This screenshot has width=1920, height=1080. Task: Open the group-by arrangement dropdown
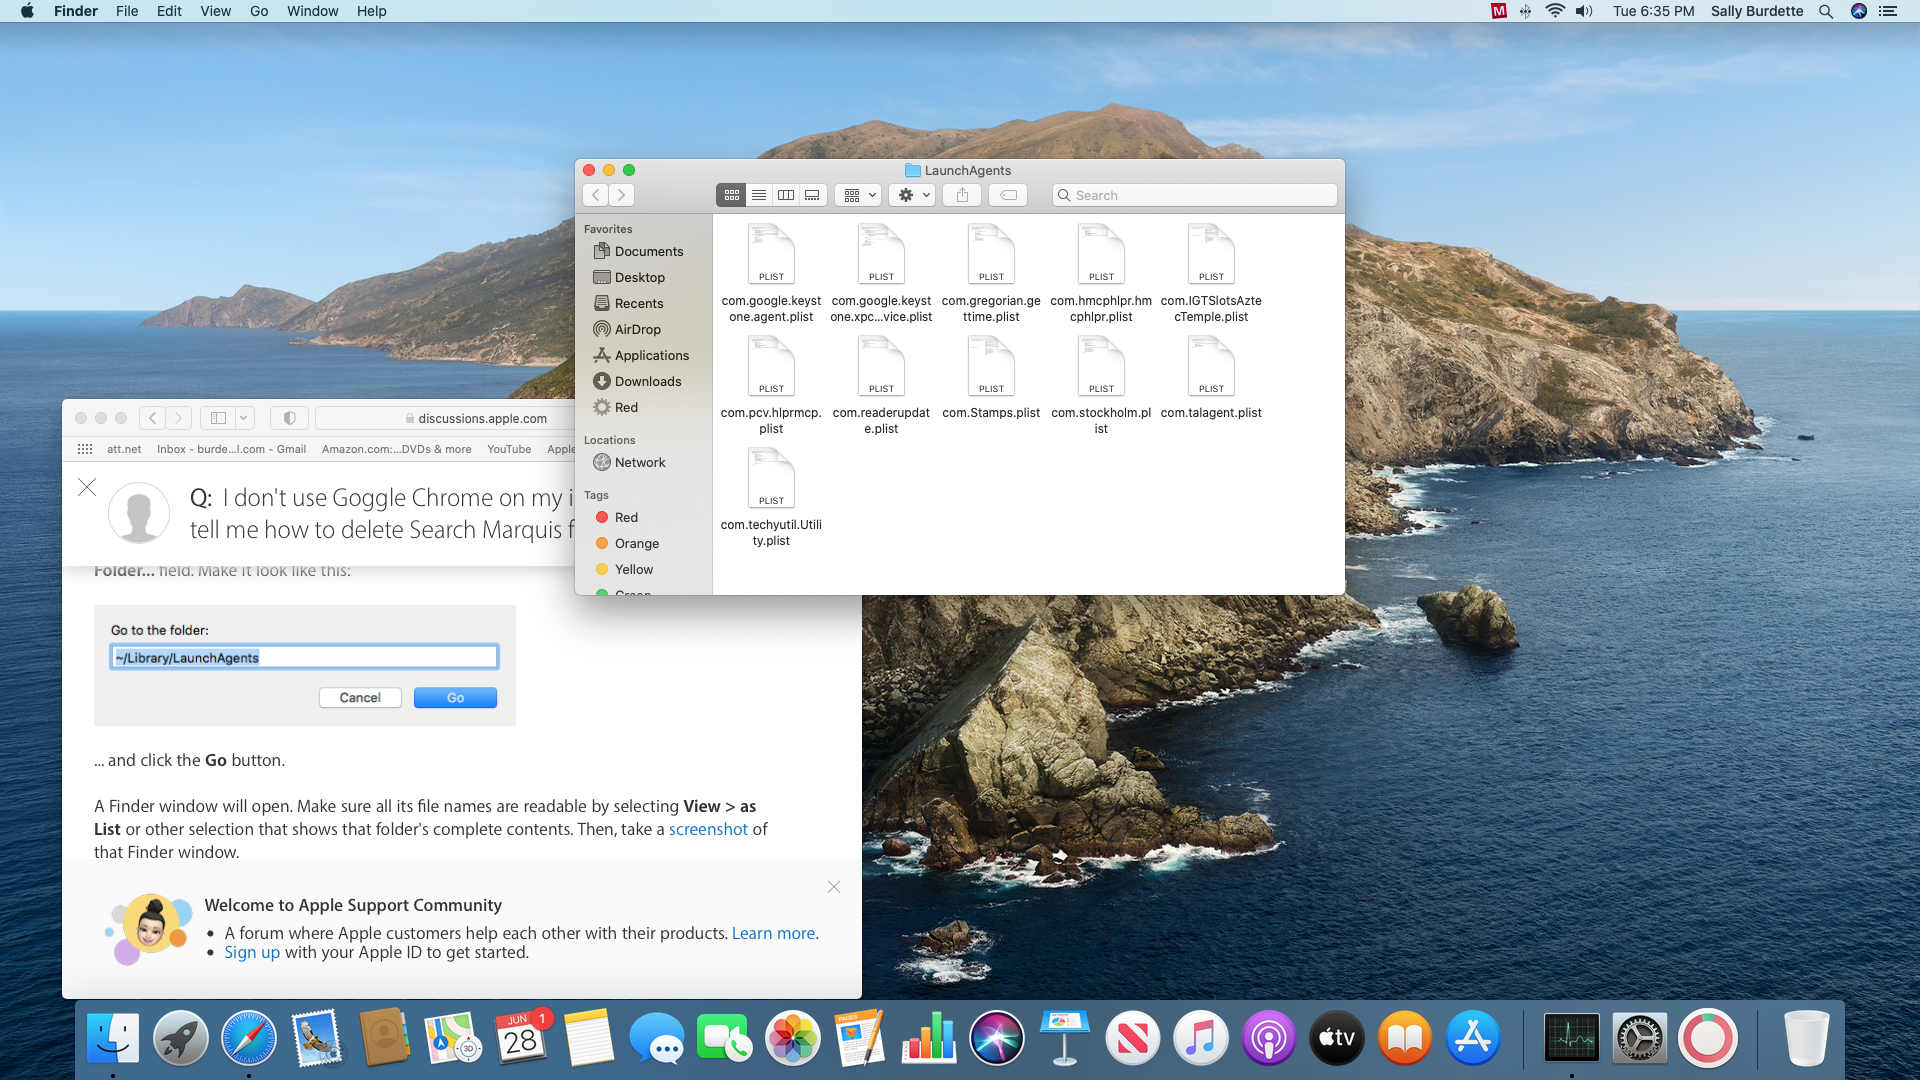[x=859, y=195]
